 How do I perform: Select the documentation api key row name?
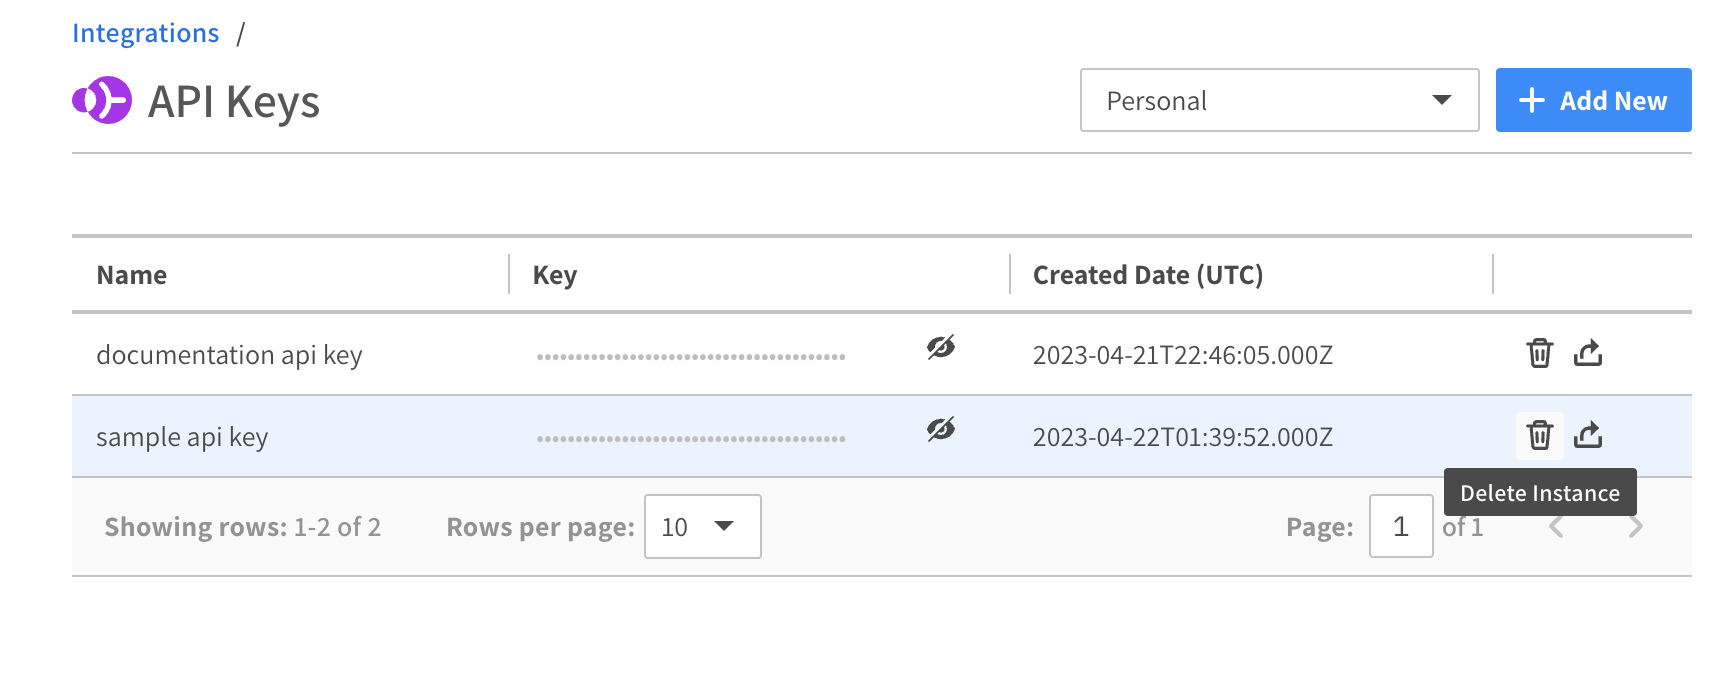click(229, 355)
